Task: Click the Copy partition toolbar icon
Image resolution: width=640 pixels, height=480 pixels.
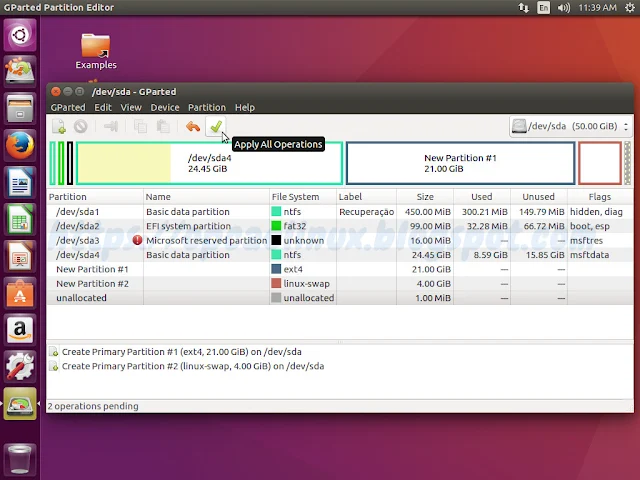Action: (x=140, y=127)
